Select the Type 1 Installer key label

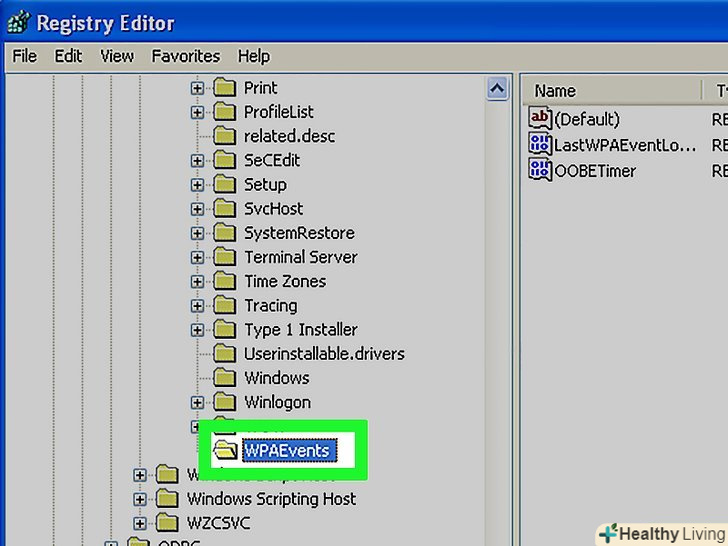[301, 330]
